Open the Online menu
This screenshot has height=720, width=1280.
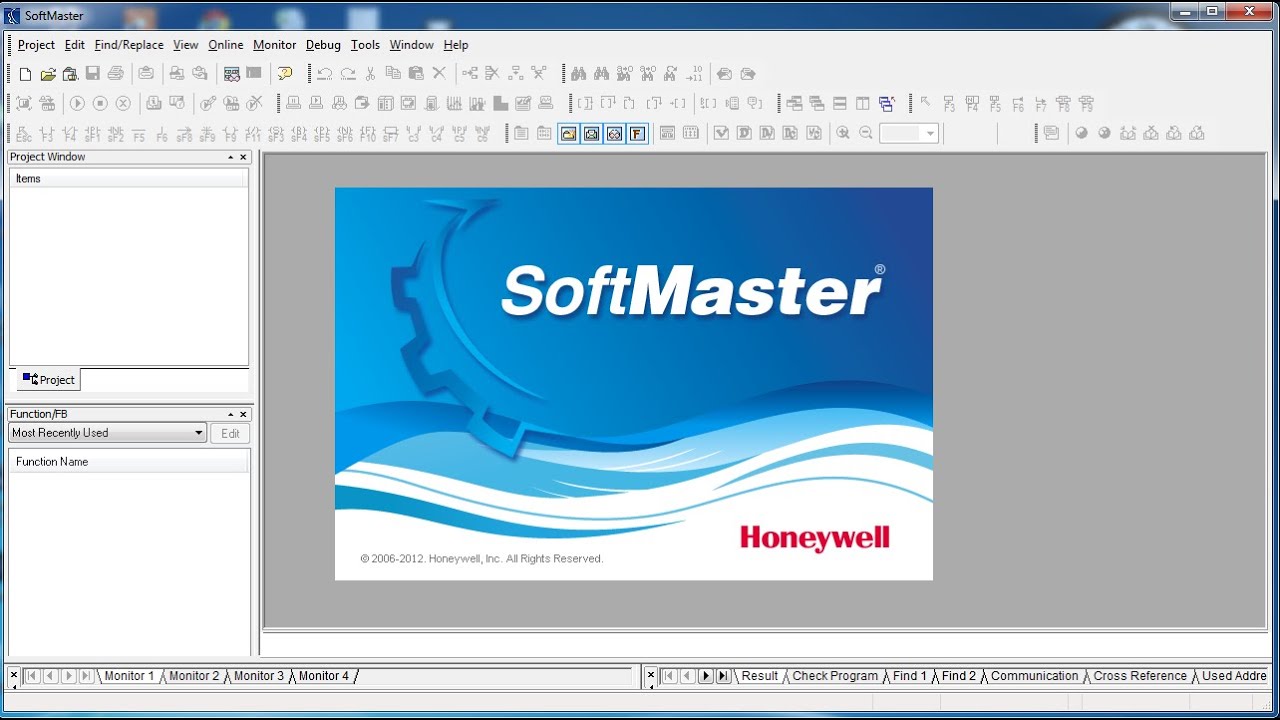[x=226, y=45]
